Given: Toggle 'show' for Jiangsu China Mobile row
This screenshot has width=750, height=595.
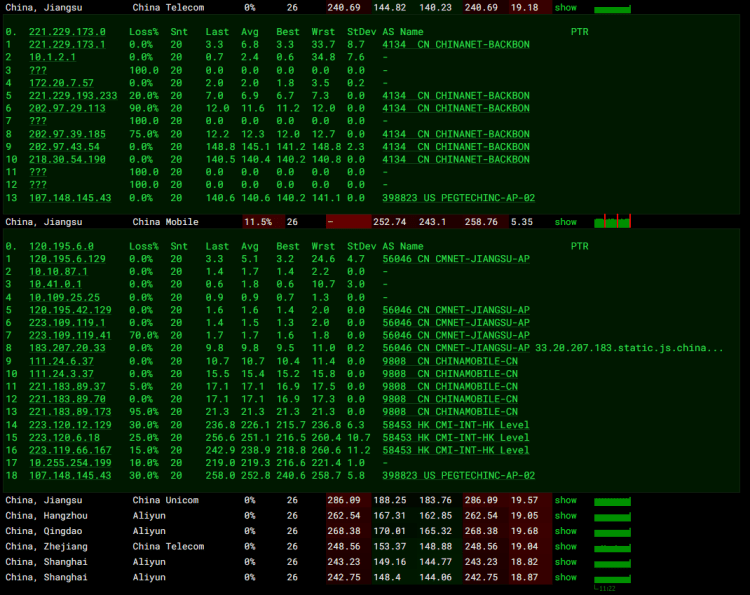Looking at the screenshot, I should click(566, 222).
